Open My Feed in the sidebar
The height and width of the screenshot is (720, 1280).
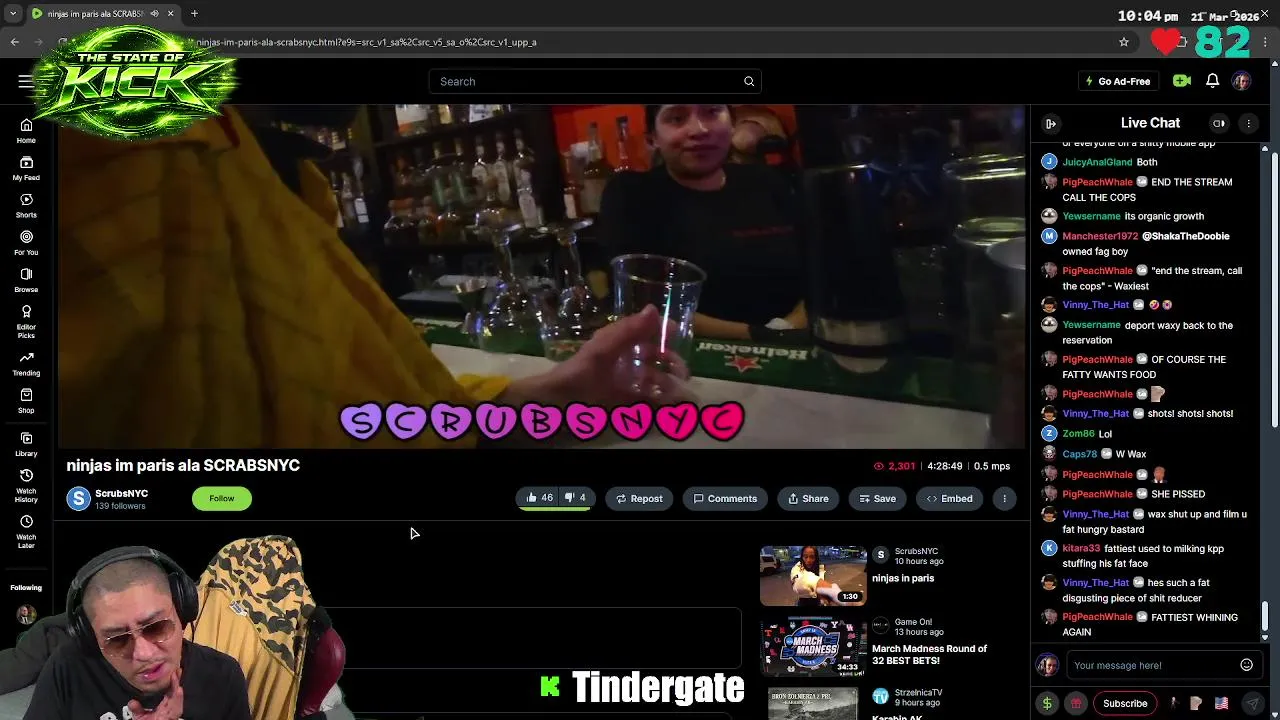click(x=26, y=168)
